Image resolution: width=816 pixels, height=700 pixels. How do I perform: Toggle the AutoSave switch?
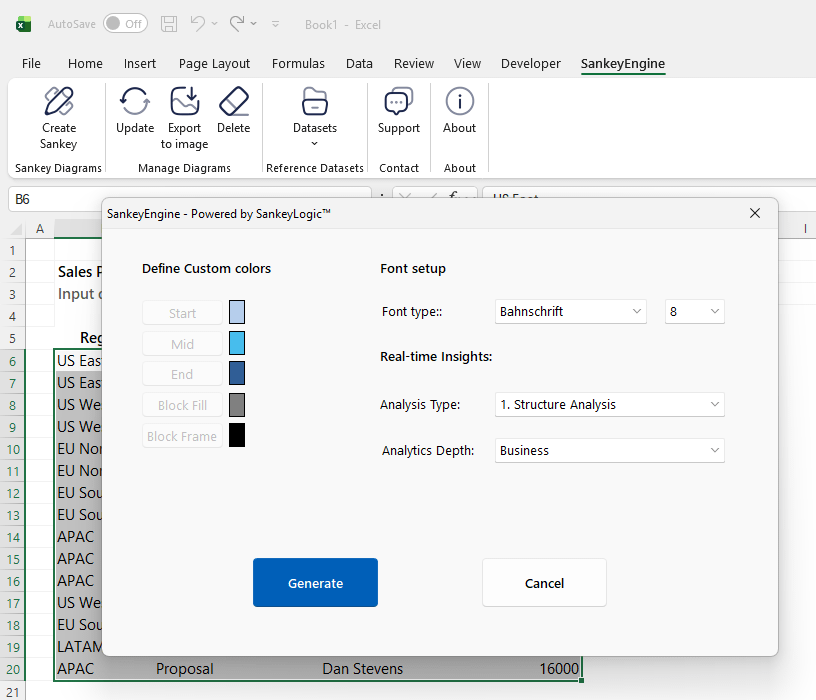click(x=125, y=24)
